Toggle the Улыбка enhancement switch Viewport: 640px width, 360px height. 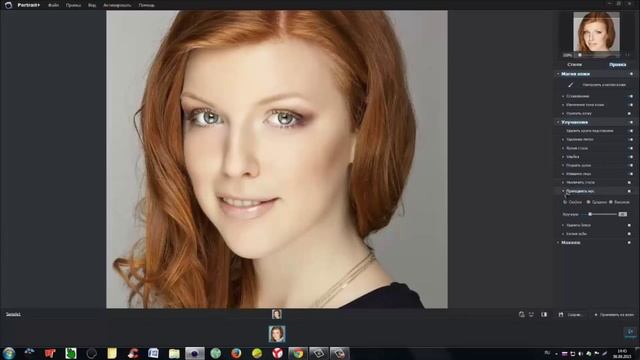(x=630, y=157)
